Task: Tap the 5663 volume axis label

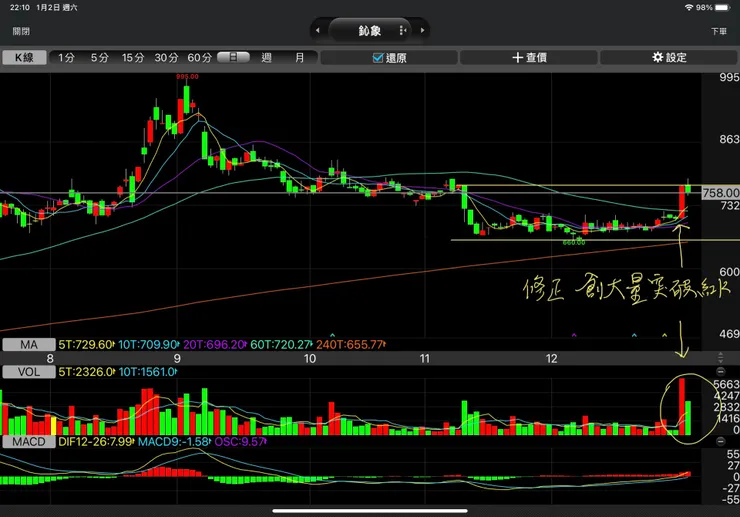Action: 726,384
